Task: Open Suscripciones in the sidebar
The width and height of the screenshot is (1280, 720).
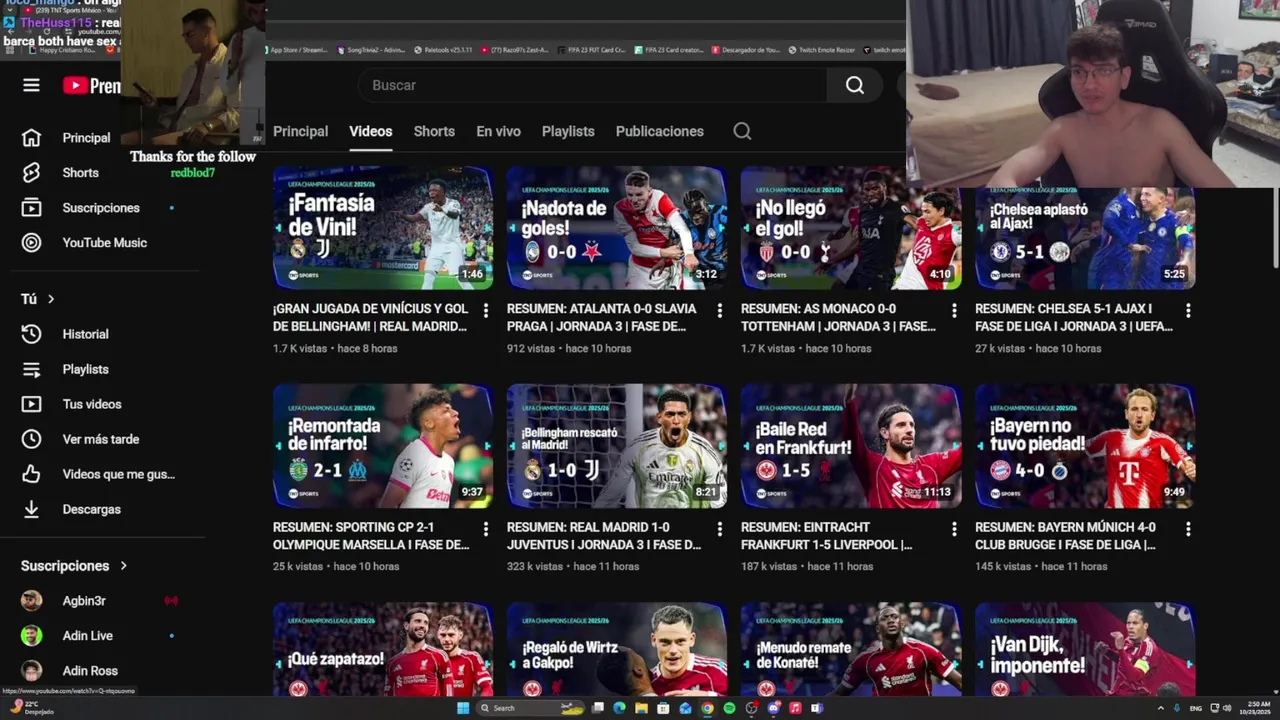Action: pyautogui.click(x=100, y=208)
